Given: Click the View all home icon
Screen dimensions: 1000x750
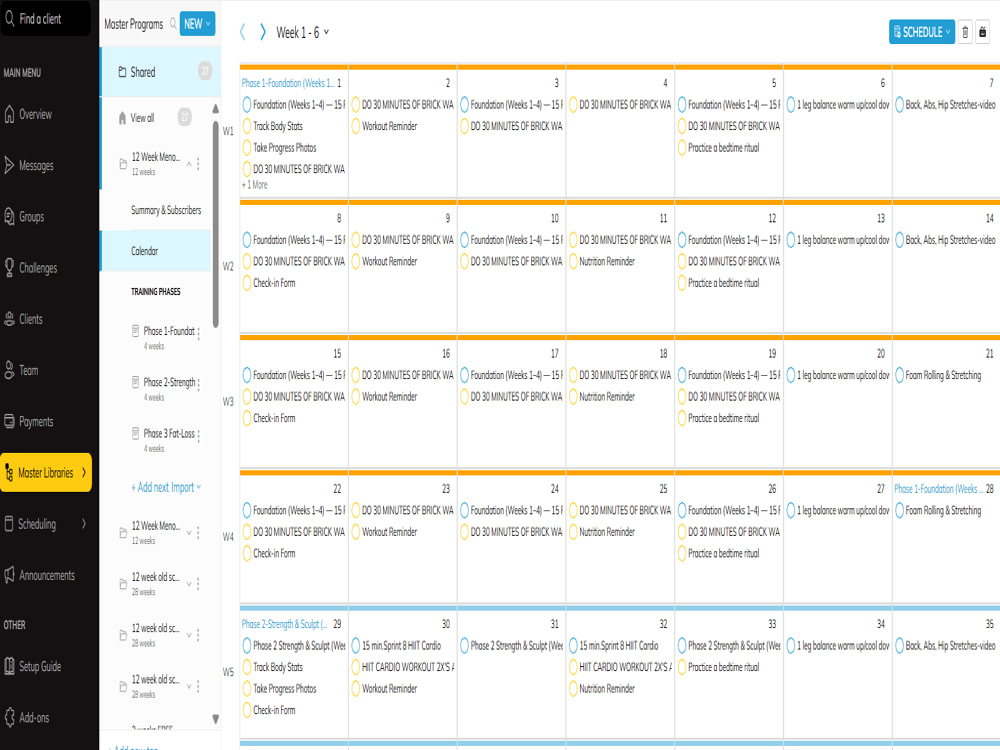Looking at the screenshot, I should pyautogui.click(x=122, y=118).
